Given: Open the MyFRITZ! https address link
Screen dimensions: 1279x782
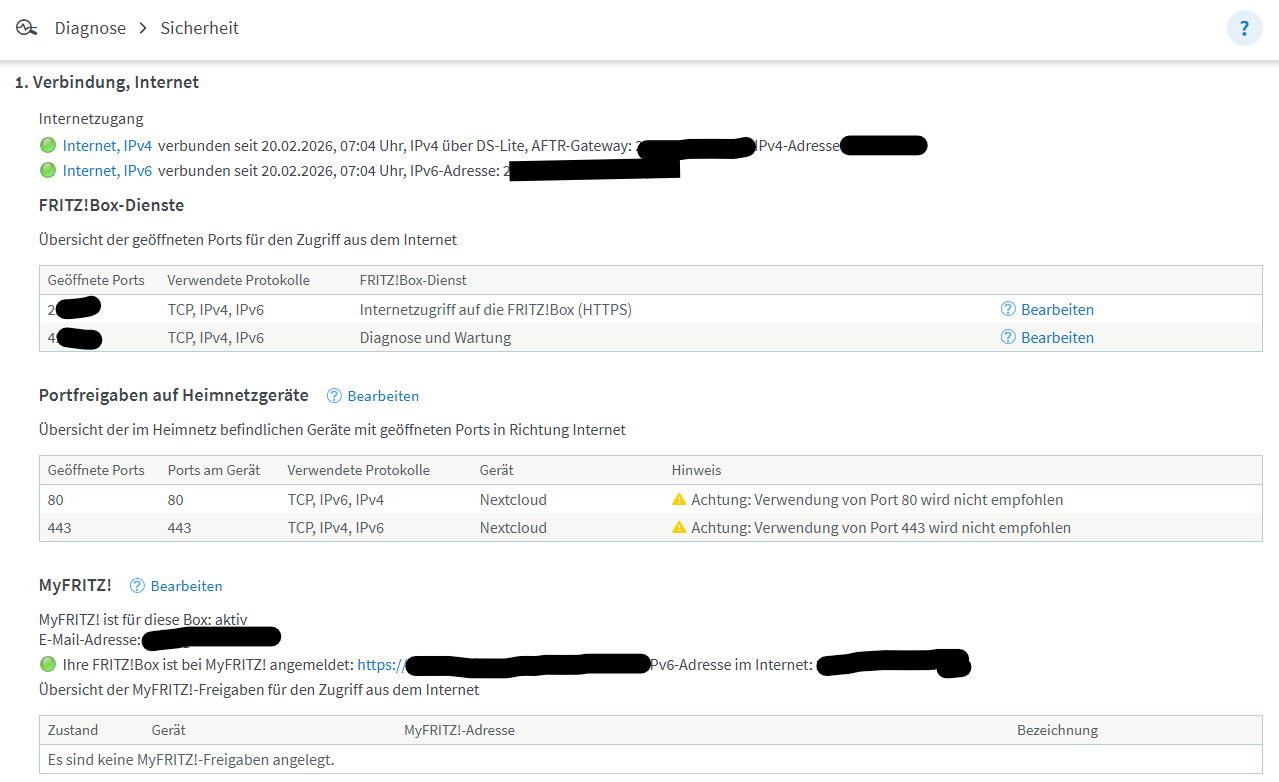Looking at the screenshot, I should tap(381, 664).
